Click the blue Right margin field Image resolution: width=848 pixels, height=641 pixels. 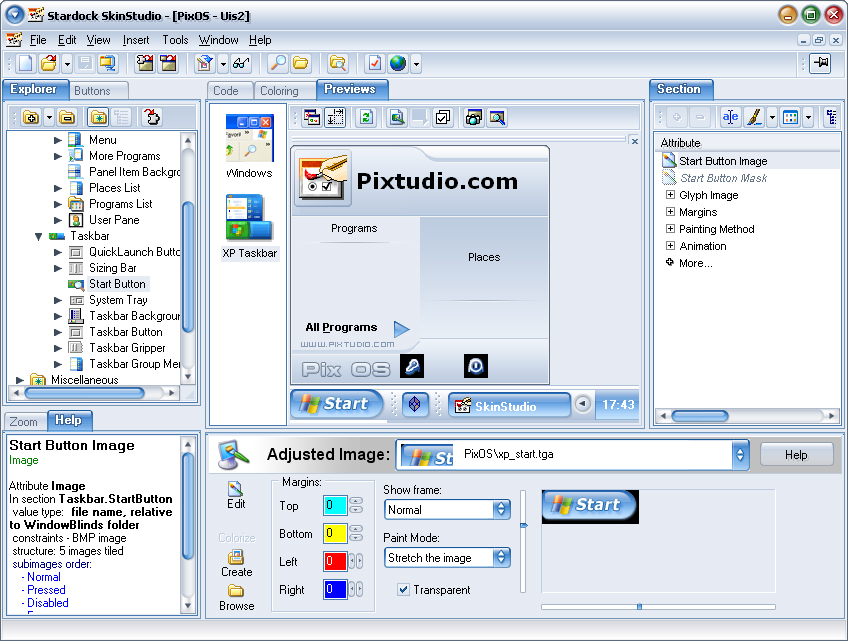click(x=335, y=589)
